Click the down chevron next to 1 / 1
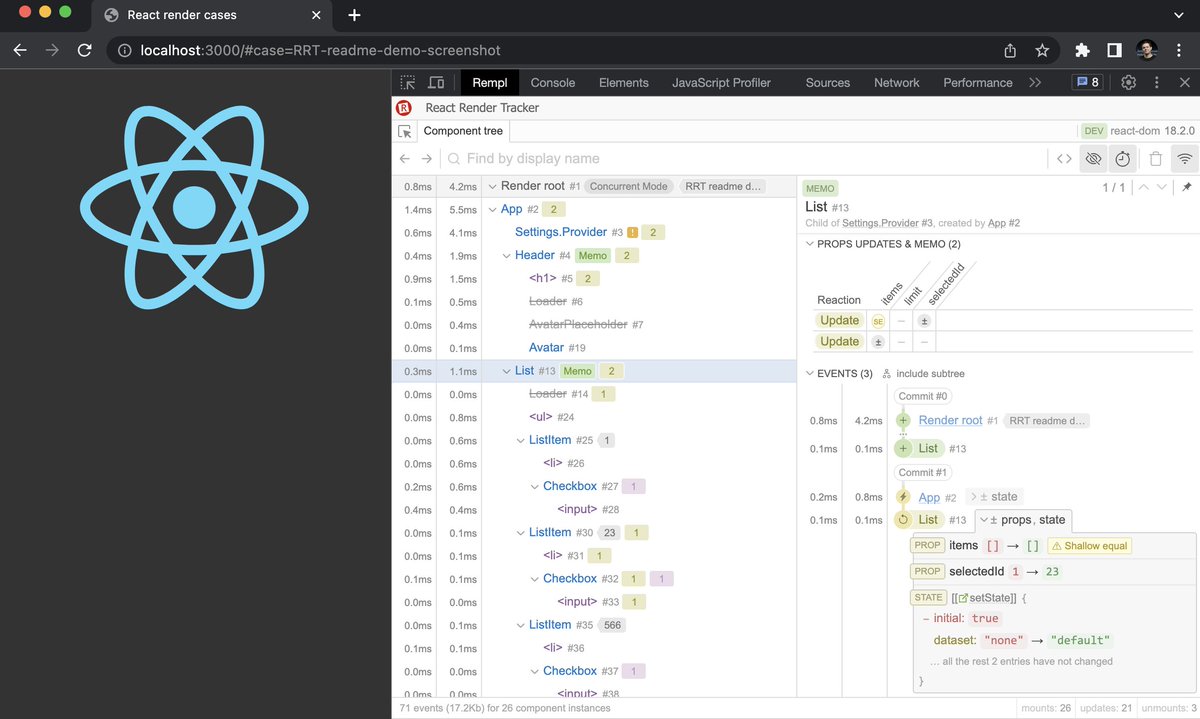This screenshot has width=1200, height=719. click(x=1161, y=187)
